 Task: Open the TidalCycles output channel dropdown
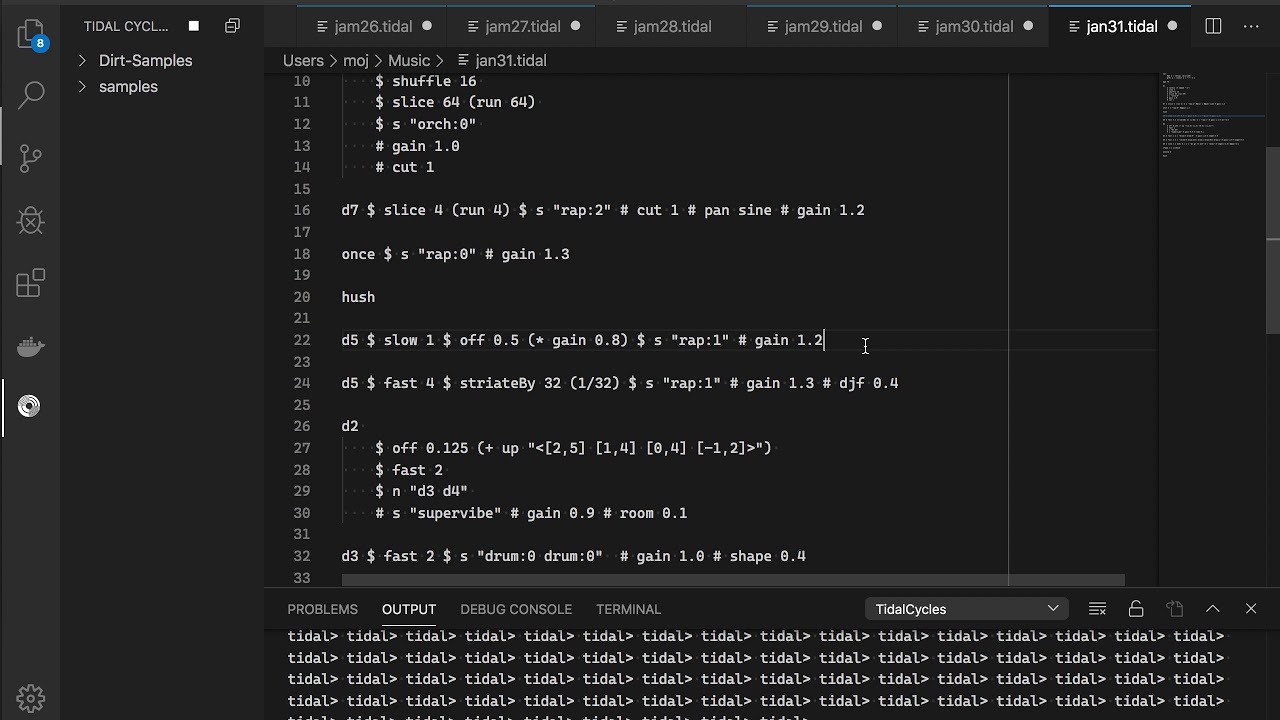[965, 609]
